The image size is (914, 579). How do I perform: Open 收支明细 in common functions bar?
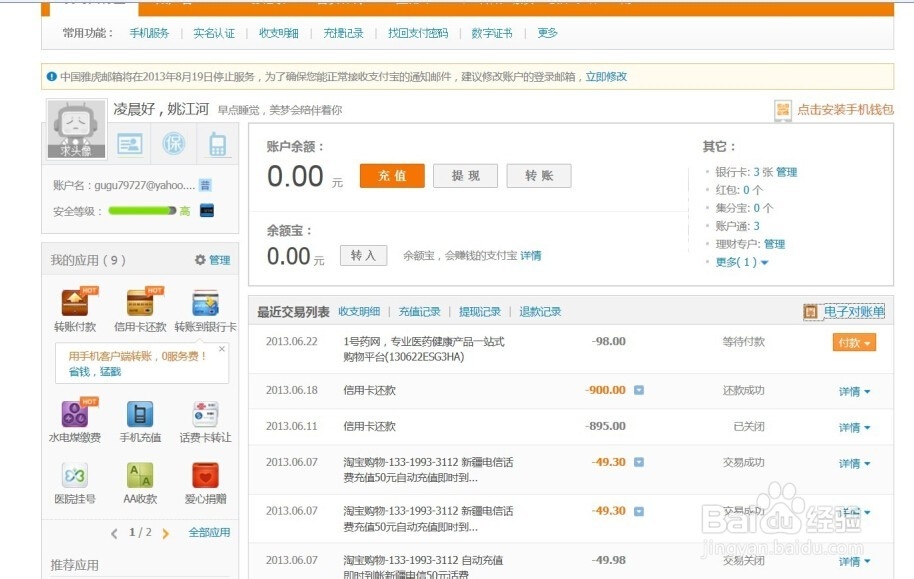point(279,33)
